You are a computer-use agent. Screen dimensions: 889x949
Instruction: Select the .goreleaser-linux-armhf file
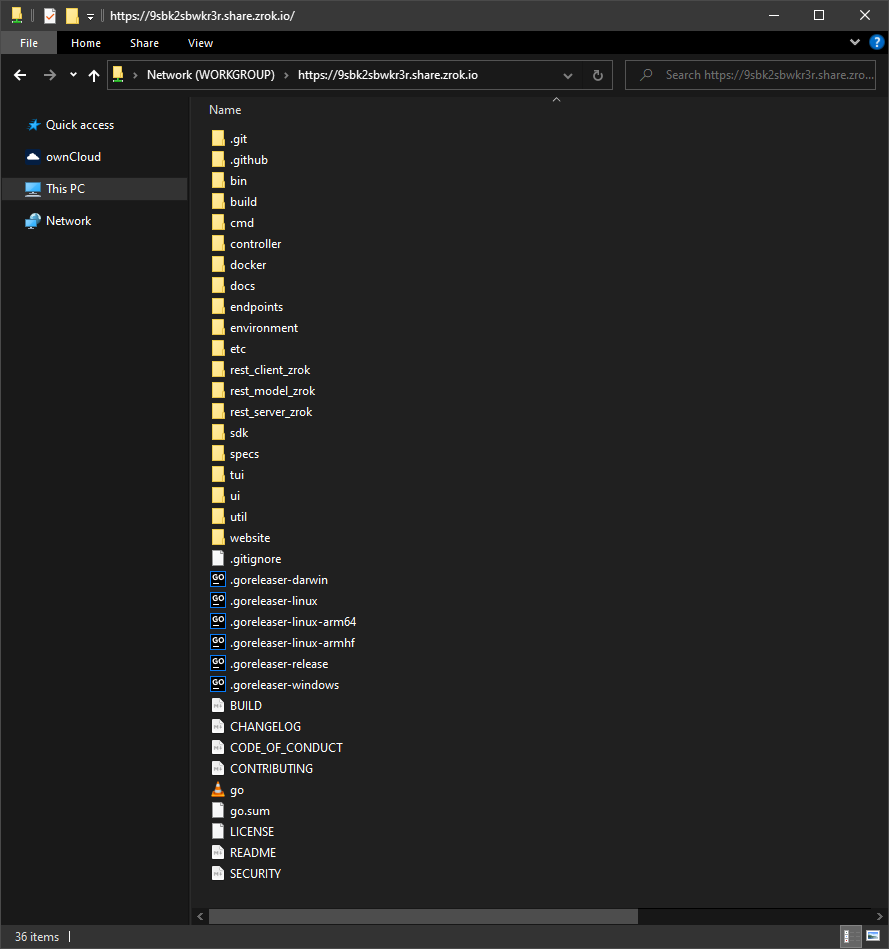click(283, 643)
